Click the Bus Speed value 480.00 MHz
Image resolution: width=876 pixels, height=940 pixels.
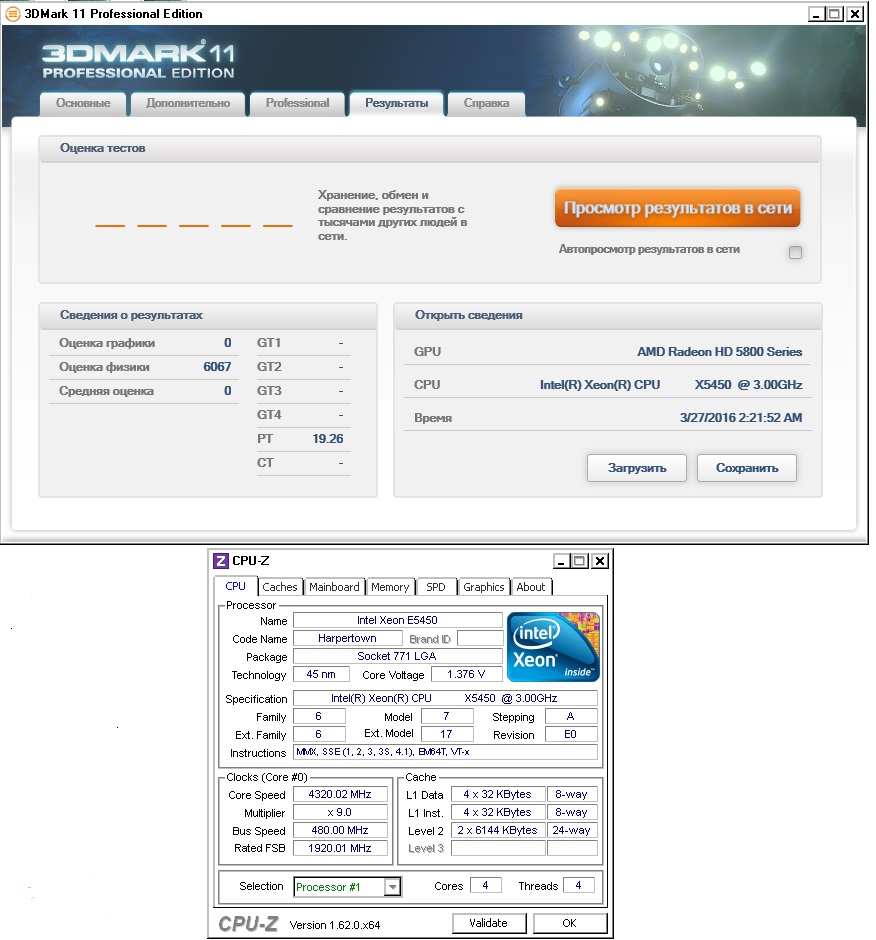[340, 830]
